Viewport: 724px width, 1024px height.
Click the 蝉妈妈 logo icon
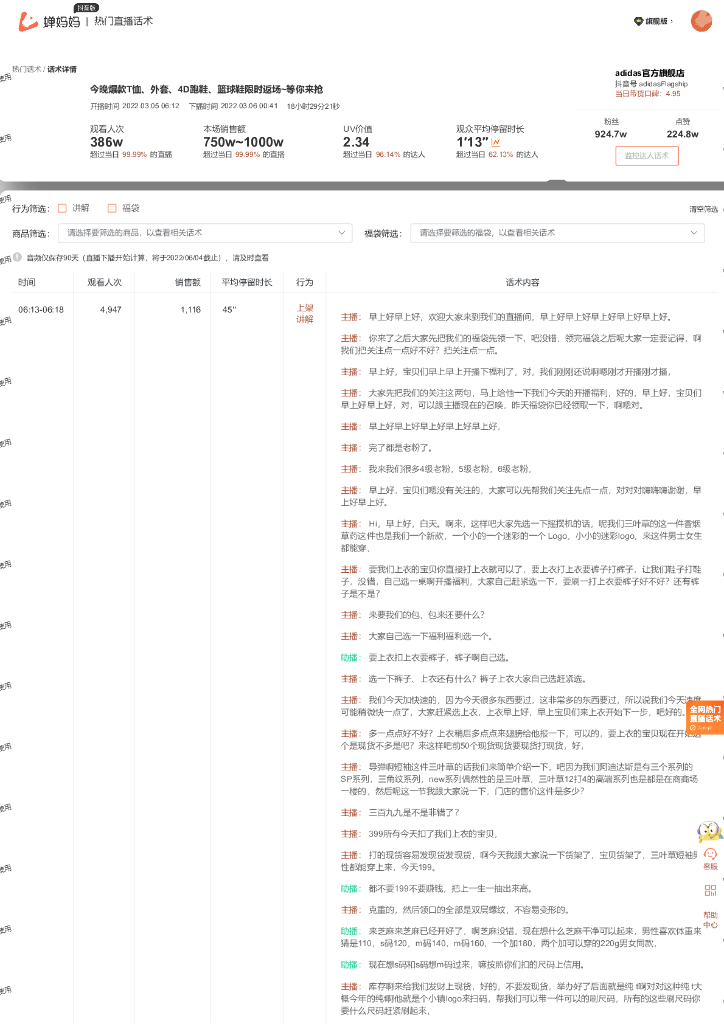pyautogui.click(x=28, y=22)
